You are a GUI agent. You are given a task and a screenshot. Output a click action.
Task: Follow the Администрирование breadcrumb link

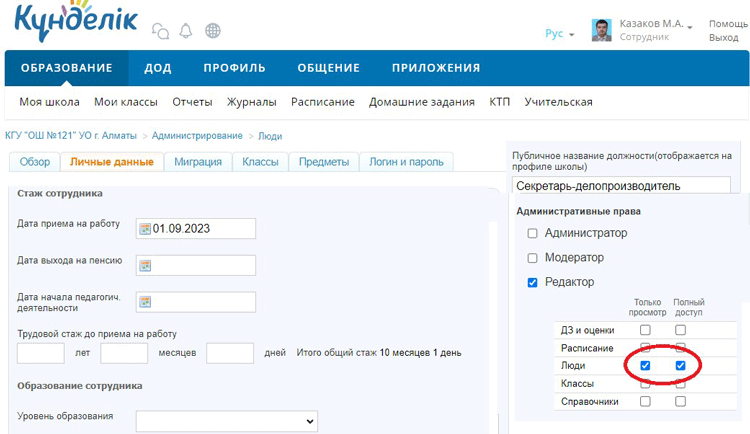198,135
